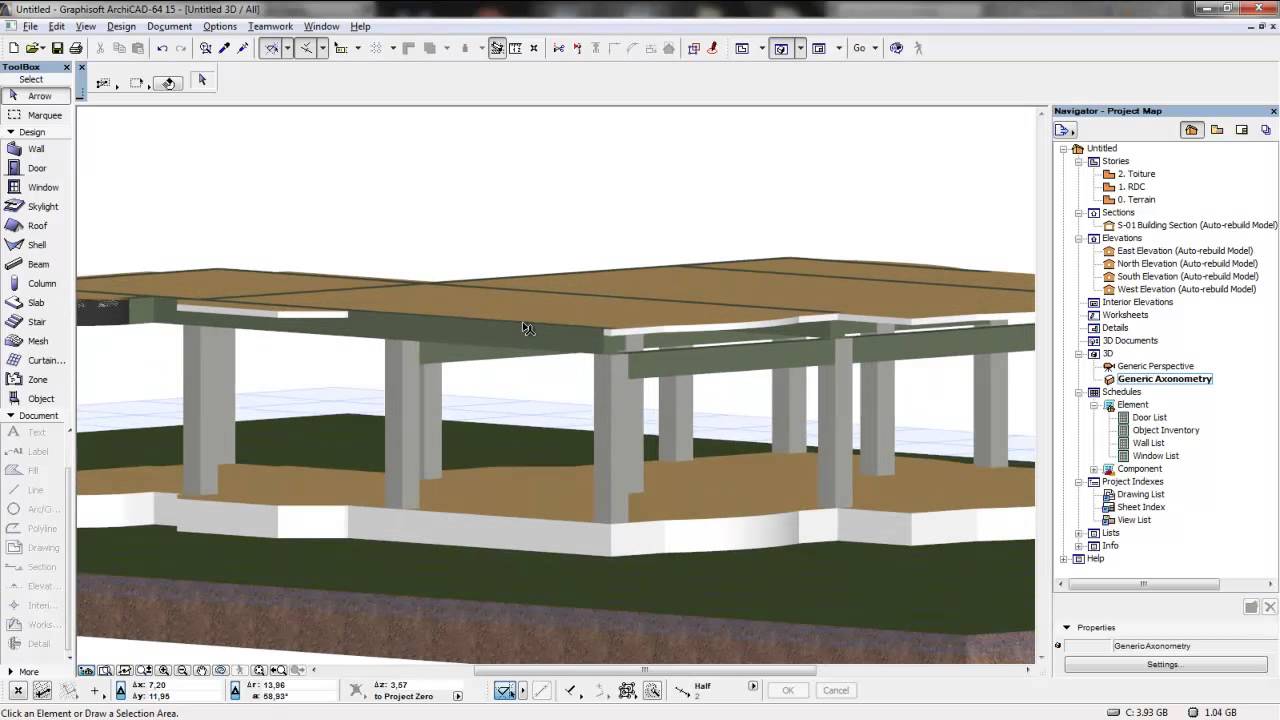The height and width of the screenshot is (720, 1280).
Task: Expand the More section in ToolBox
Action: pos(11,672)
